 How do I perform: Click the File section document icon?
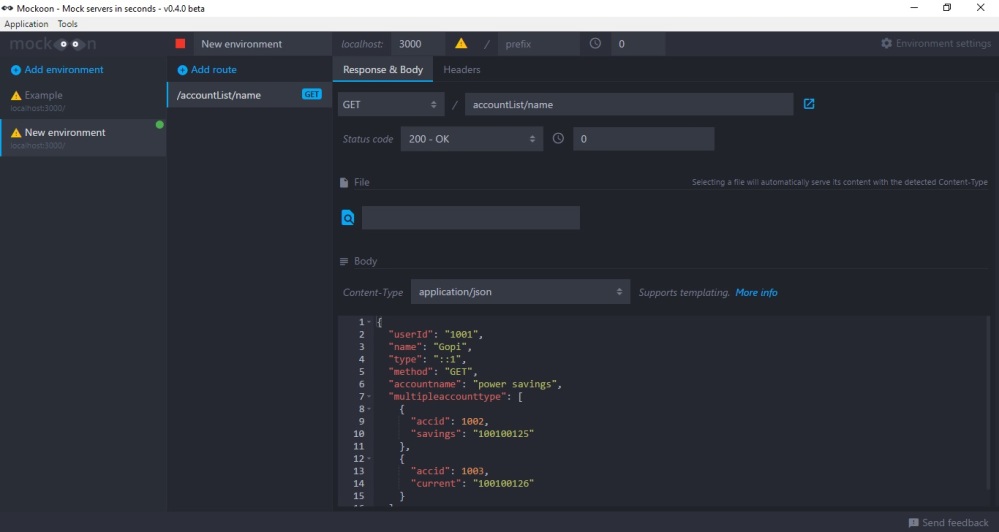[x=344, y=182]
